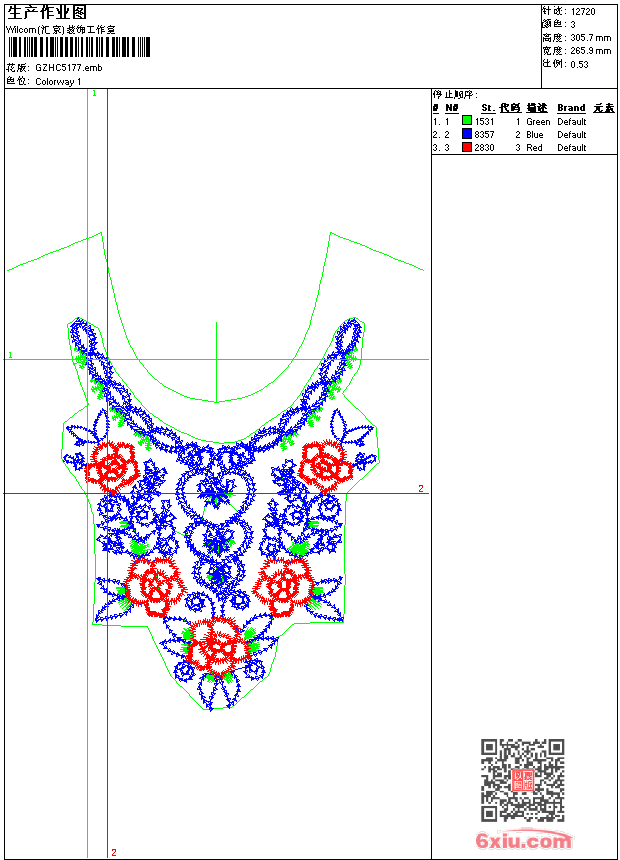This screenshot has height=860, width=620.
Task: Click the blue thread color swatch
Action: 467,134
